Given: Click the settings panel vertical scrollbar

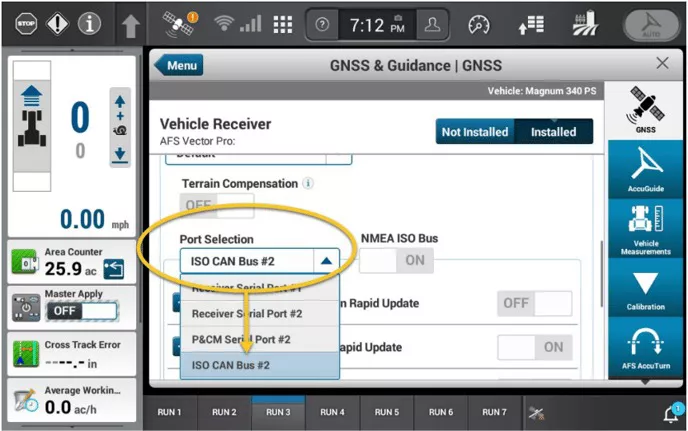Looking at the screenshot, I should pyautogui.click(x=600, y=270).
